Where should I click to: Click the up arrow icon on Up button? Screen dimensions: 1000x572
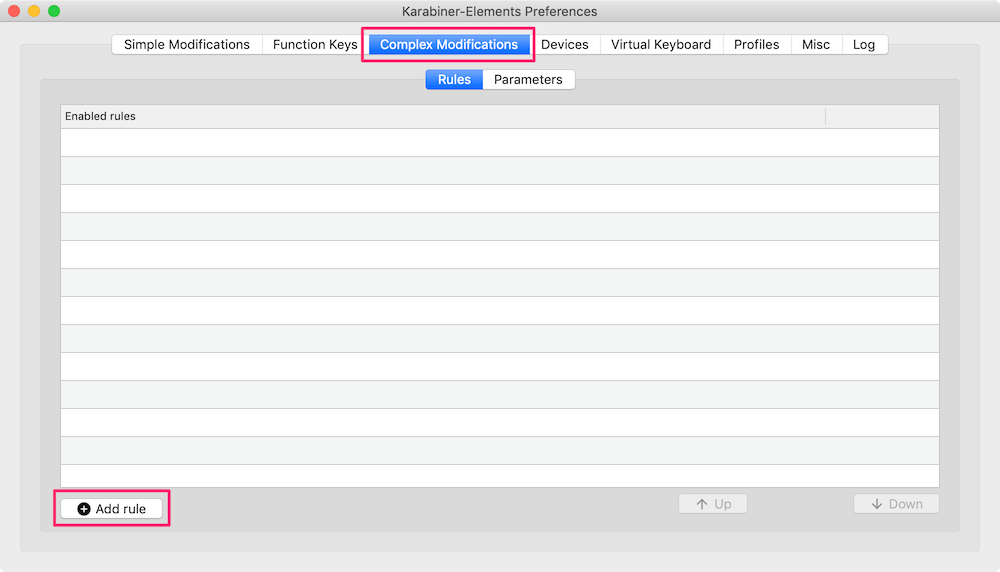(x=702, y=504)
